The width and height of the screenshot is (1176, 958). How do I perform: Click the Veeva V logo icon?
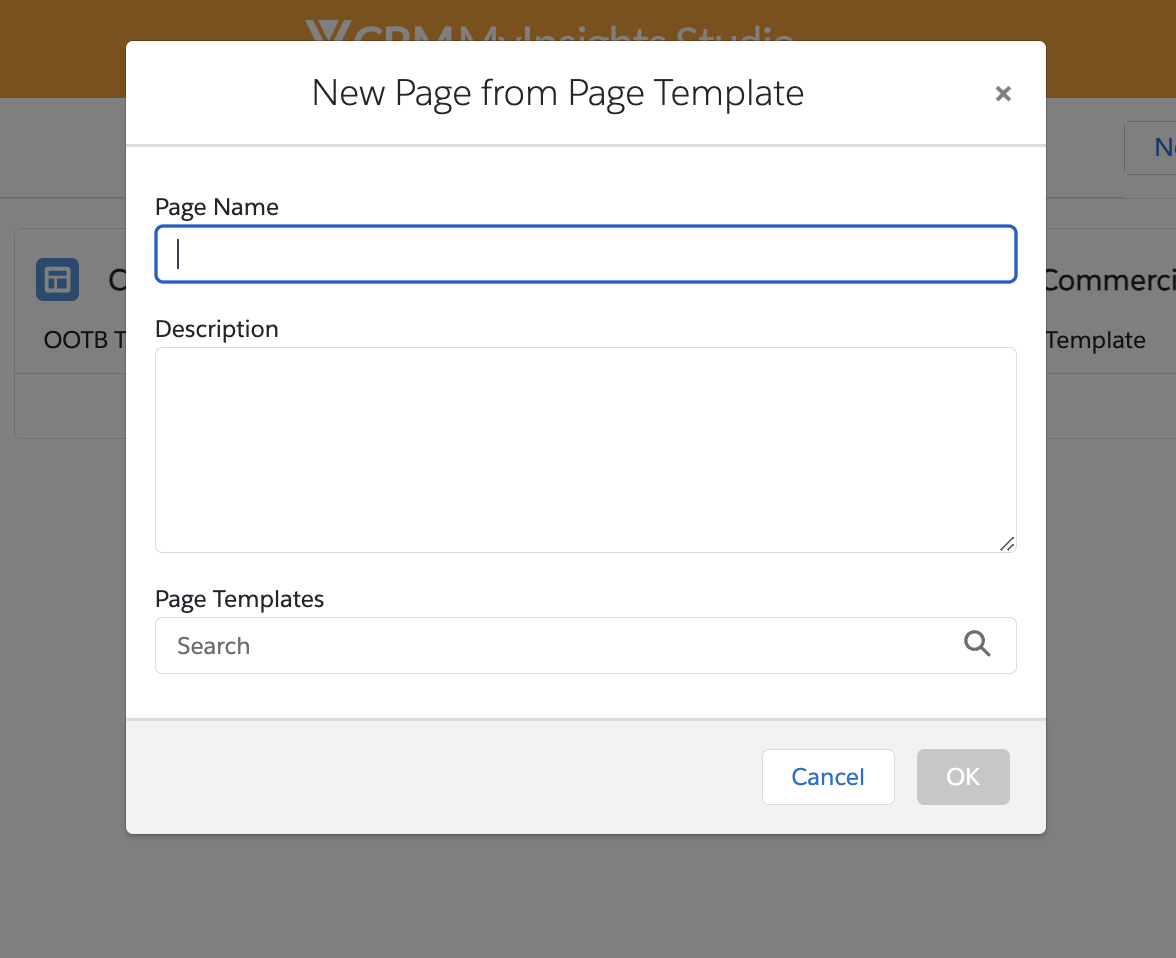325,33
